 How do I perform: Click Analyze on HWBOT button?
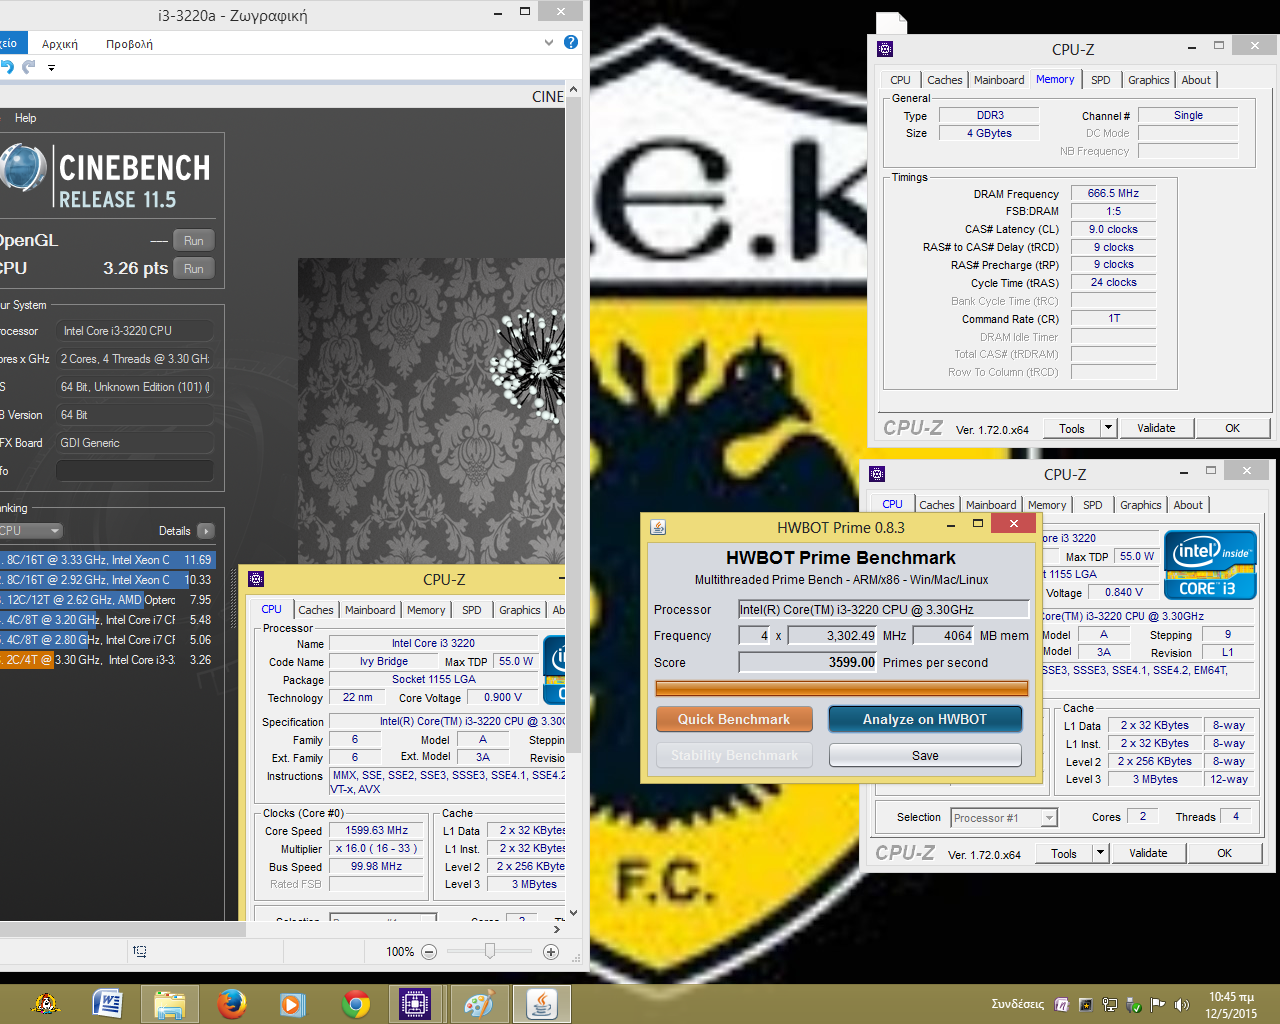[925, 719]
